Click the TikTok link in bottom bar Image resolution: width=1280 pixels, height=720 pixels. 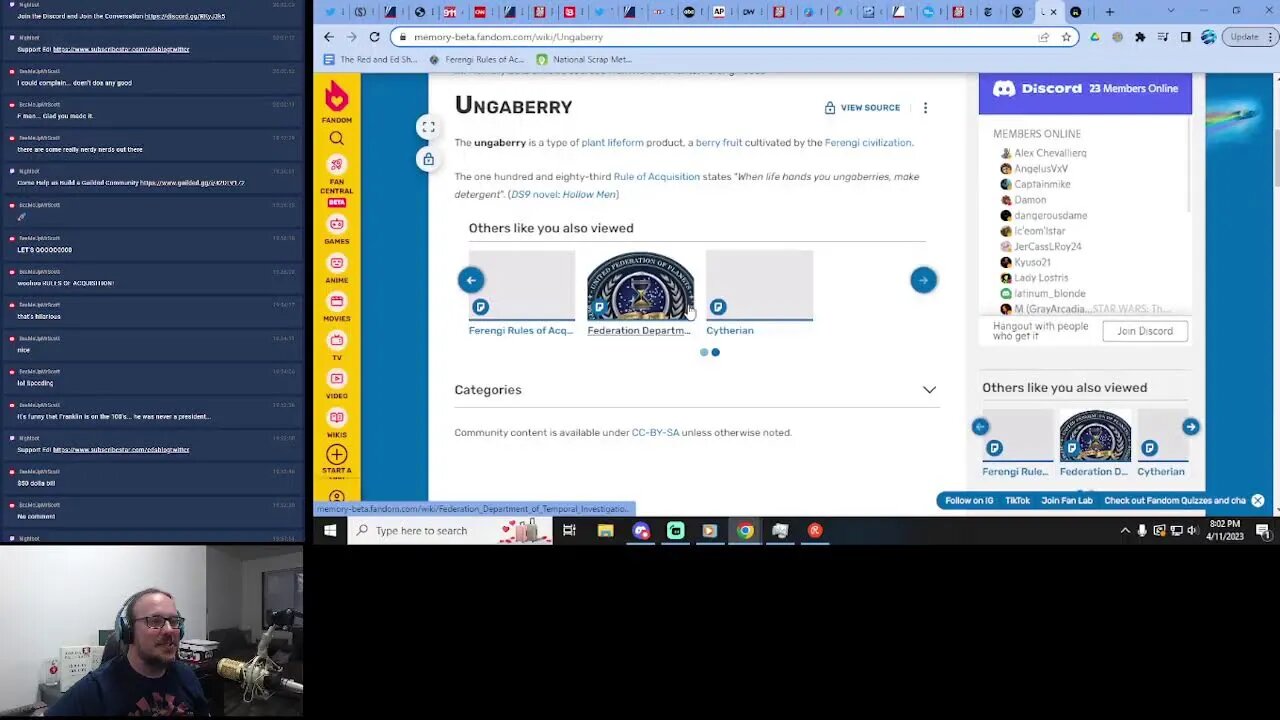[1017, 501]
